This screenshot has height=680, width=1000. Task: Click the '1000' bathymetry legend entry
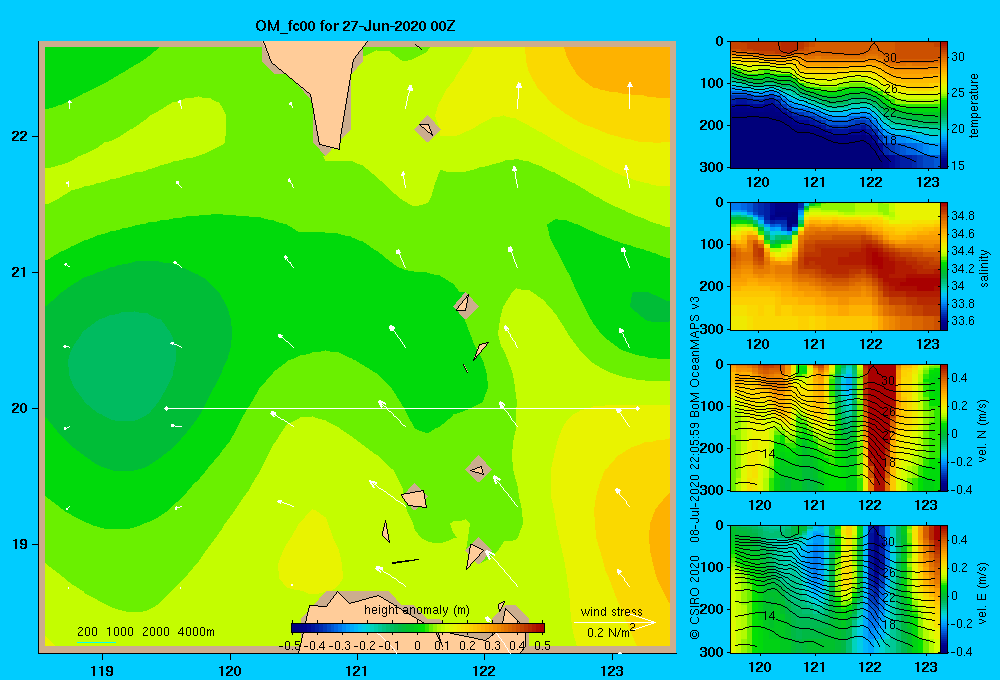[119, 632]
